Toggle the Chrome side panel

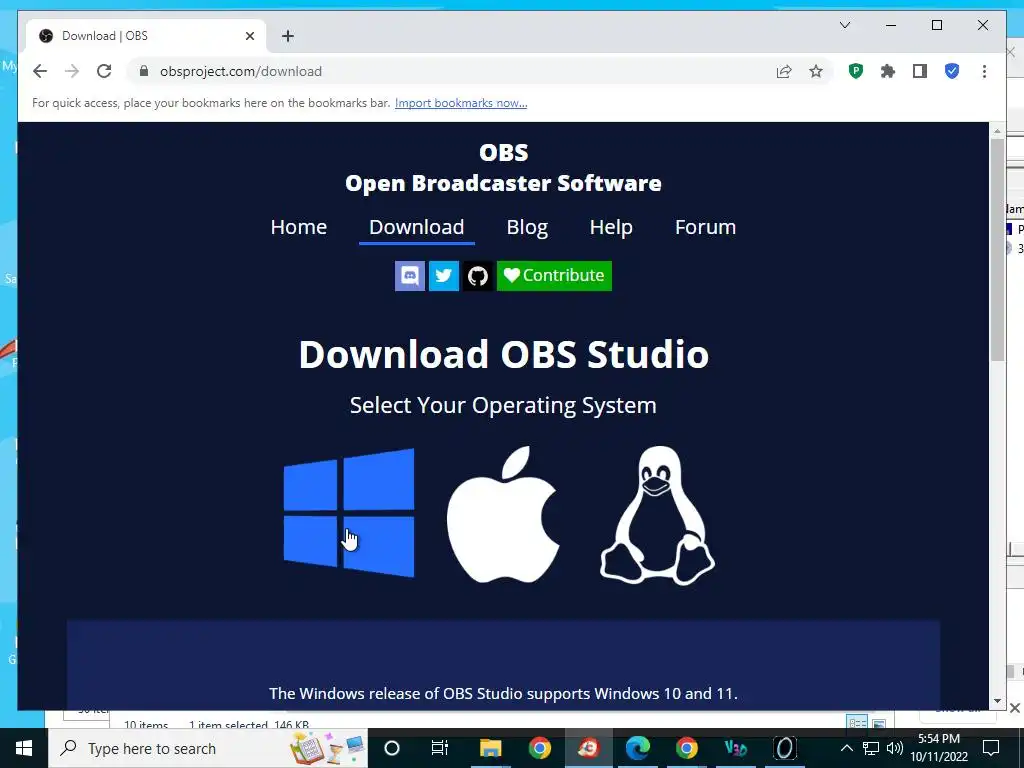coord(920,71)
